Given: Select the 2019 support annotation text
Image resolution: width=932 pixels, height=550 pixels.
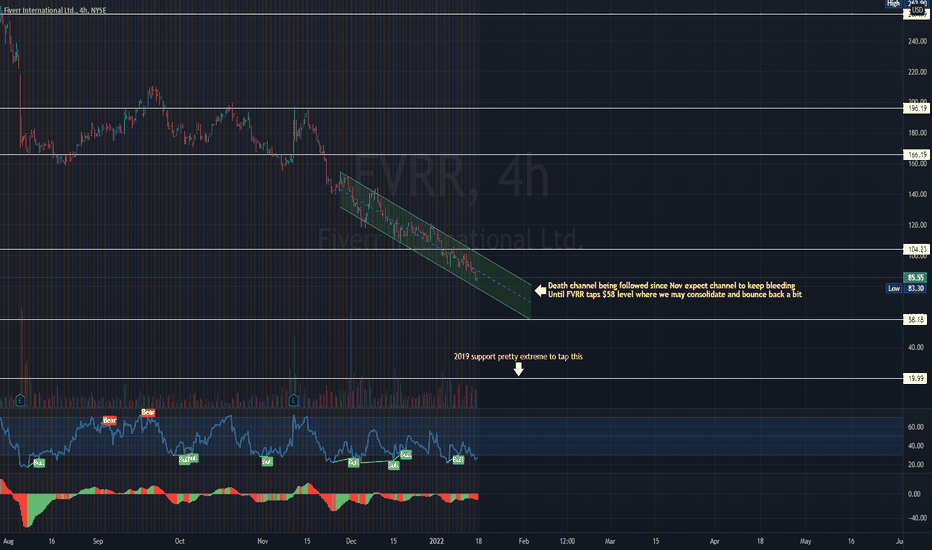Looking at the screenshot, I should [518, 357].
